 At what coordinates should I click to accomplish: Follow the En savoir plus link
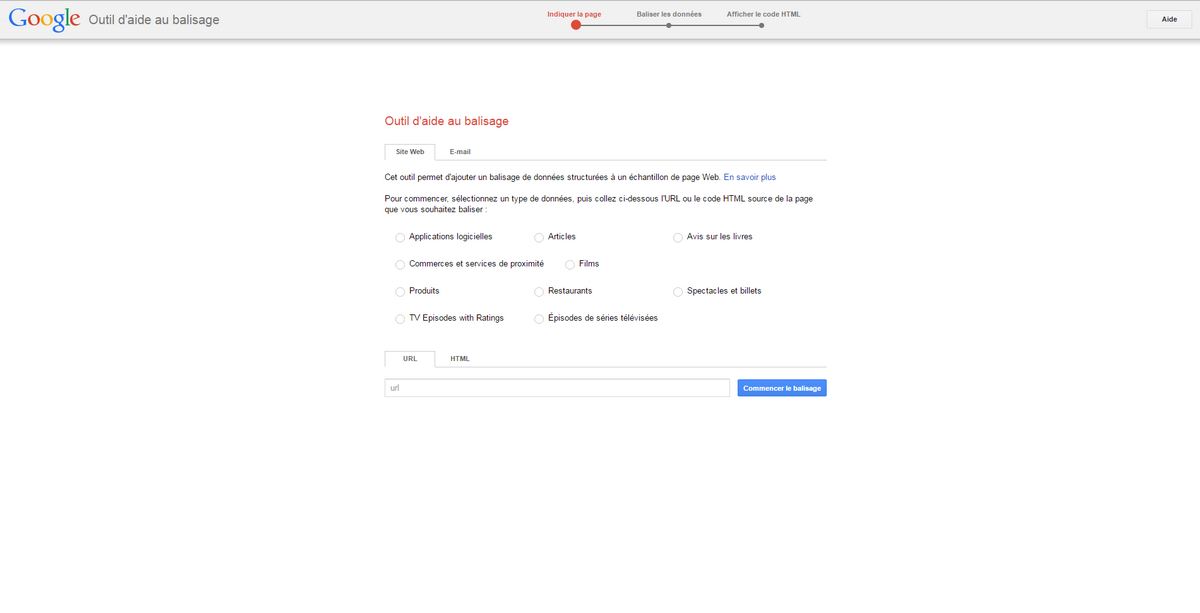click(x=750, y=177)
